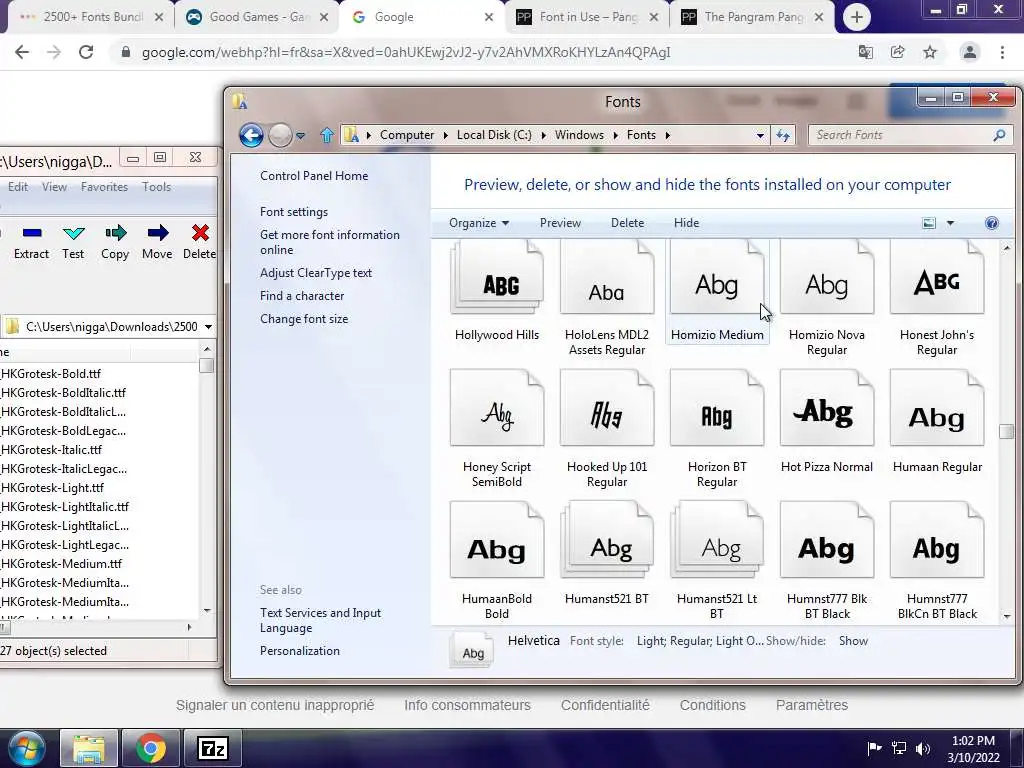Open 7-Zip Favorites menu
This screenshot has height=768, width=1024.
[x=104, y=187]
